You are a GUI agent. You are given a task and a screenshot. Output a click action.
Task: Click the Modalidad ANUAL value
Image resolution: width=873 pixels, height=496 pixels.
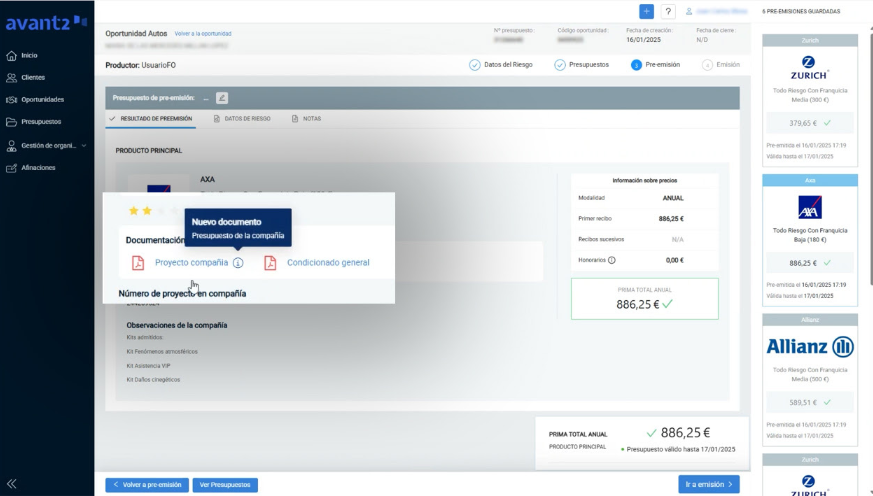[x=673, y=198]
